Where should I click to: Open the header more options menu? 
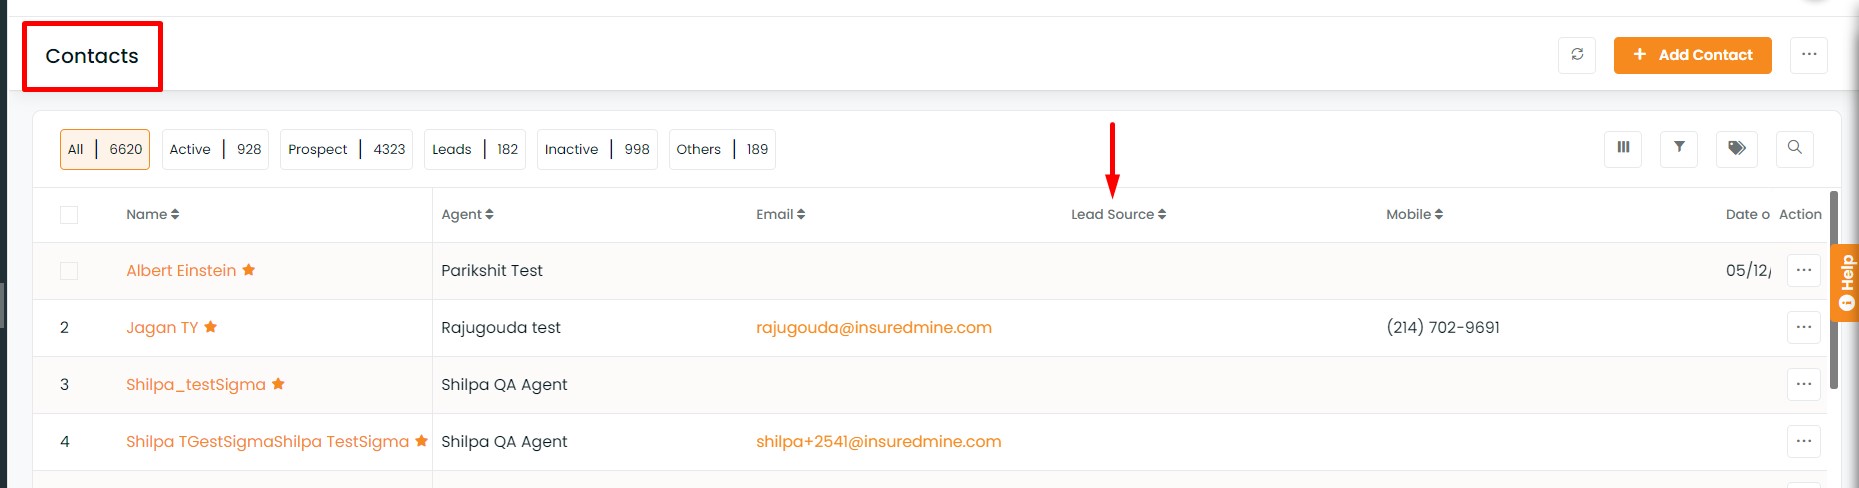tap(1809, 55)
